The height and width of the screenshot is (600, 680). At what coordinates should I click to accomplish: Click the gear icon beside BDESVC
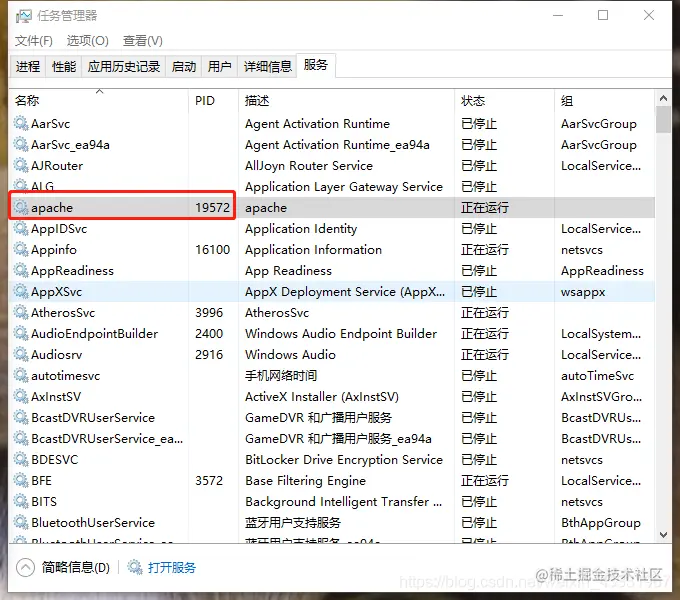tap(20, 460)
